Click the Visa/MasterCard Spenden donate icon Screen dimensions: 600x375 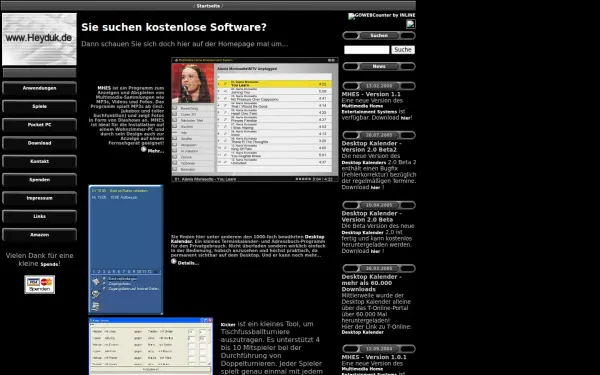[x=40, y=284]
